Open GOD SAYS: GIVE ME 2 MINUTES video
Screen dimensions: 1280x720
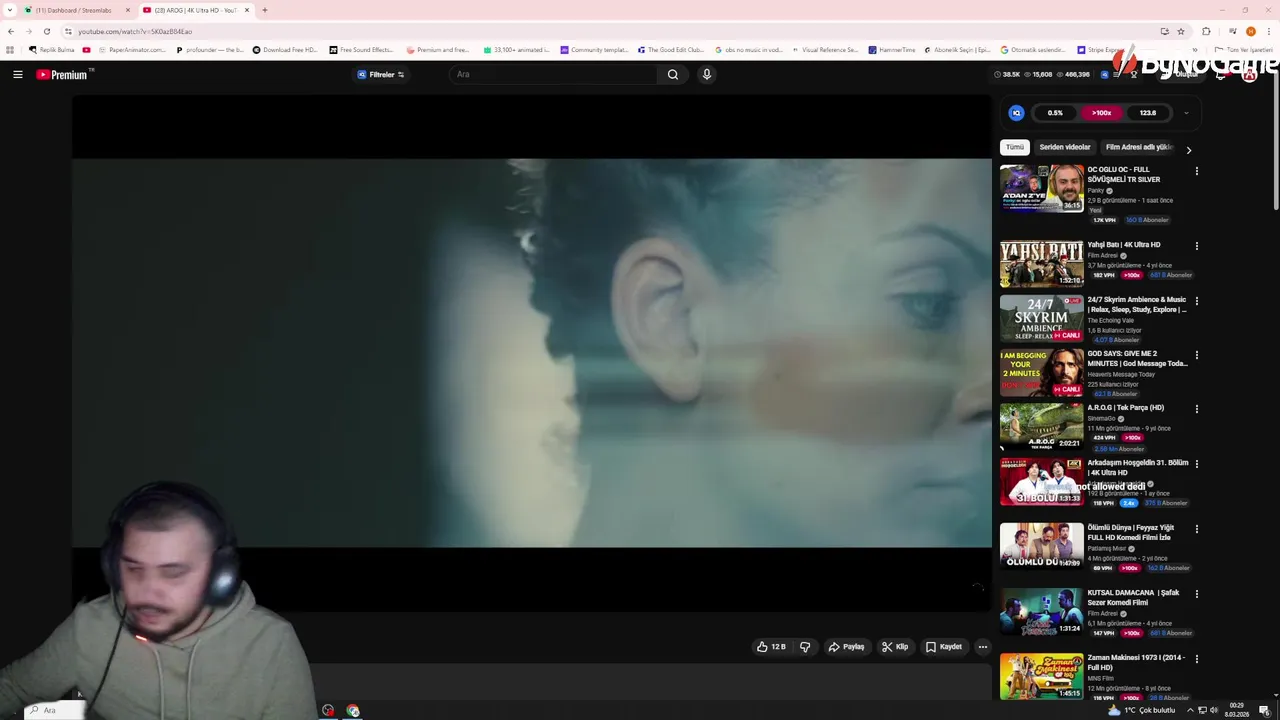pyautogui.click(x=1137, y=359)
